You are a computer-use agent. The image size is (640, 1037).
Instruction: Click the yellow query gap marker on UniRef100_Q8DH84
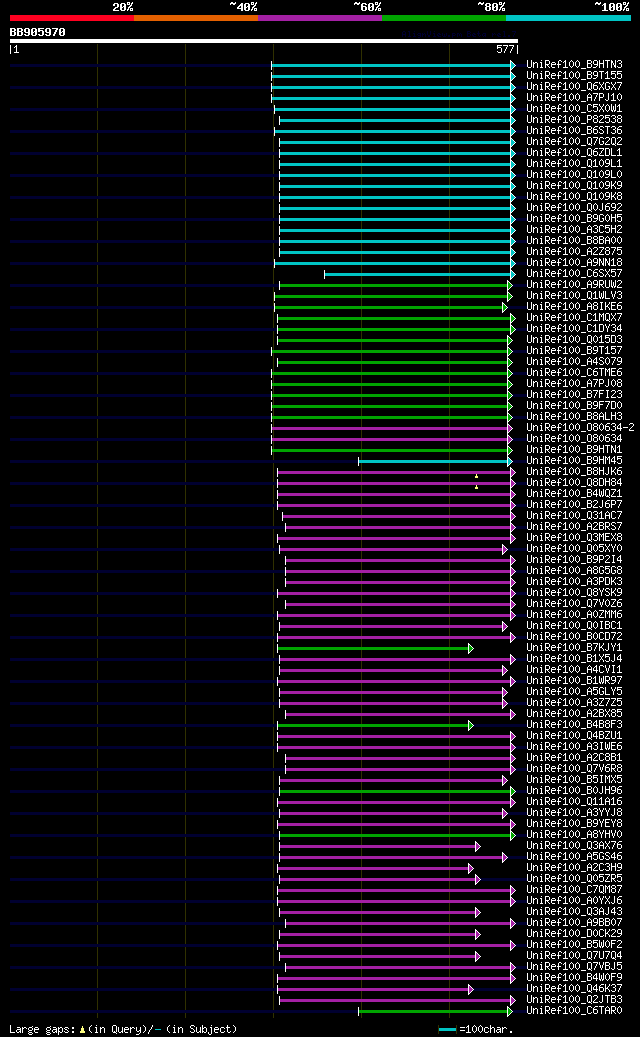click(x=476, y=487)
